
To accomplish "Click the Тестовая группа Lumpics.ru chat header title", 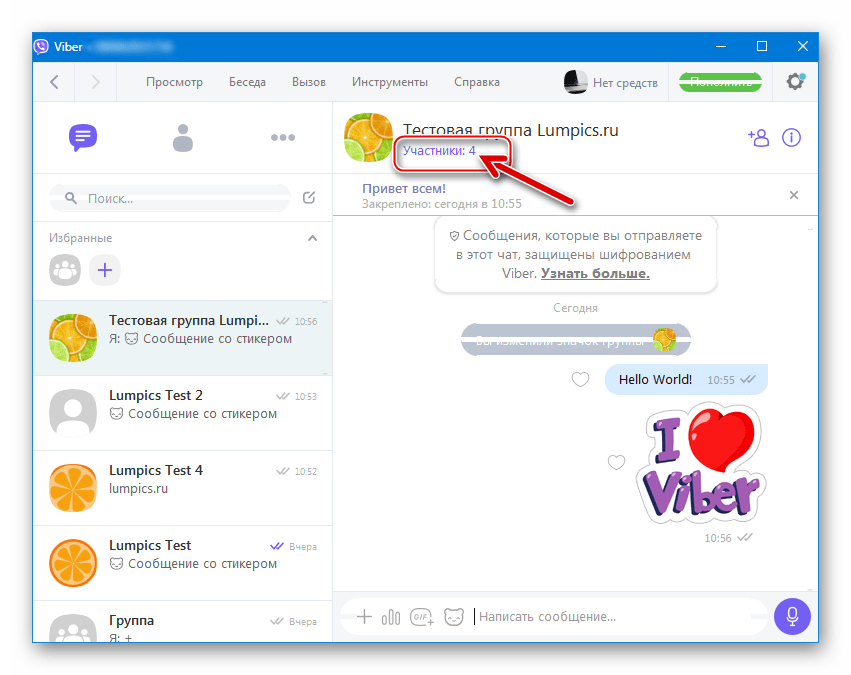I will [x=510, y=130].
